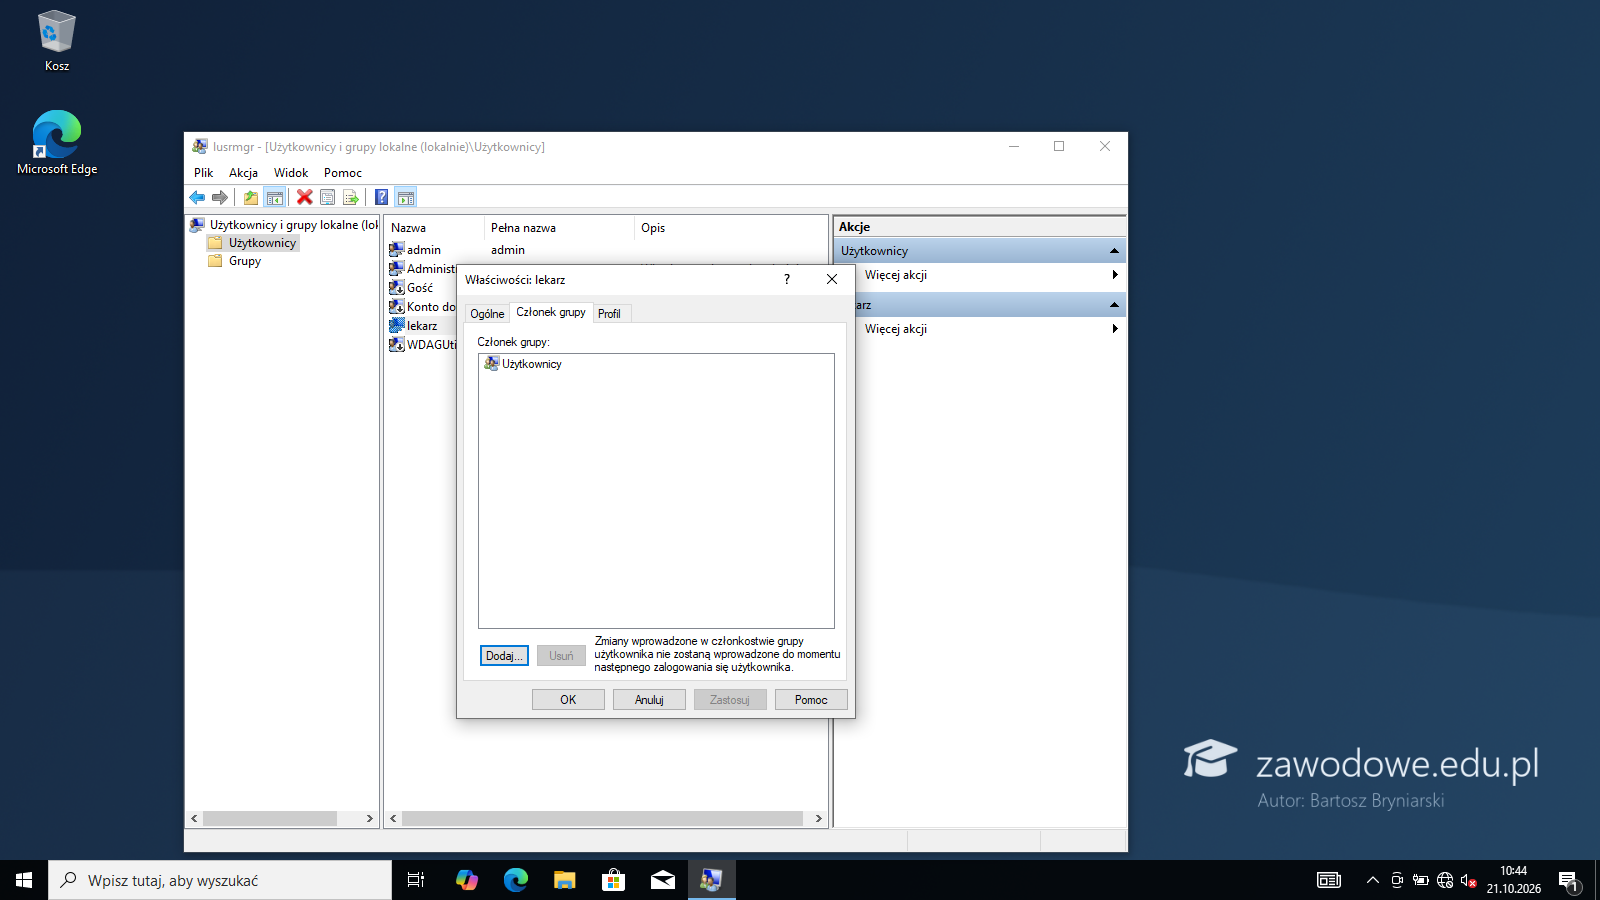This screenshot has width=1600, height=900.
Task: Select the Kosz recycle bin desktop icon
Action: [57, 41]
